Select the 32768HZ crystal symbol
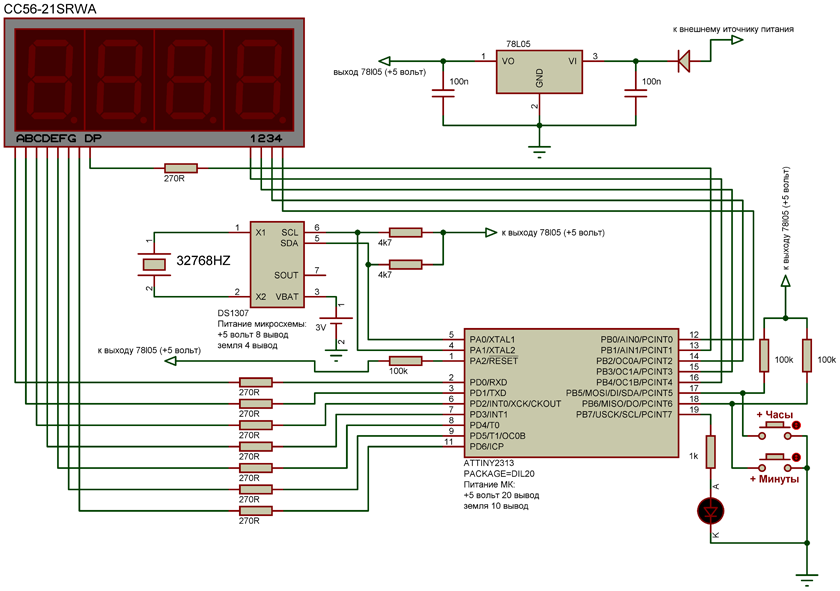 pyautogui.click(x=154, y=264)
